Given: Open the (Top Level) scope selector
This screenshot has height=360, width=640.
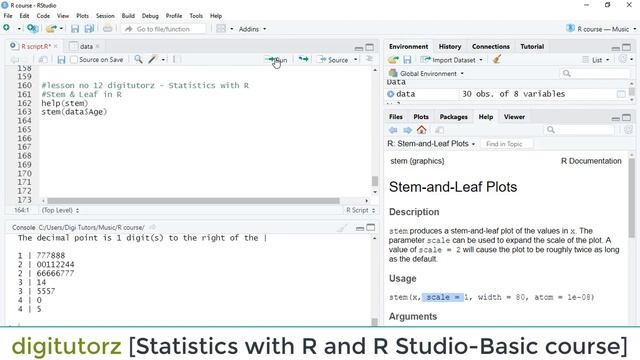Looking at the screenshot, I should click(x=60, y=210).
